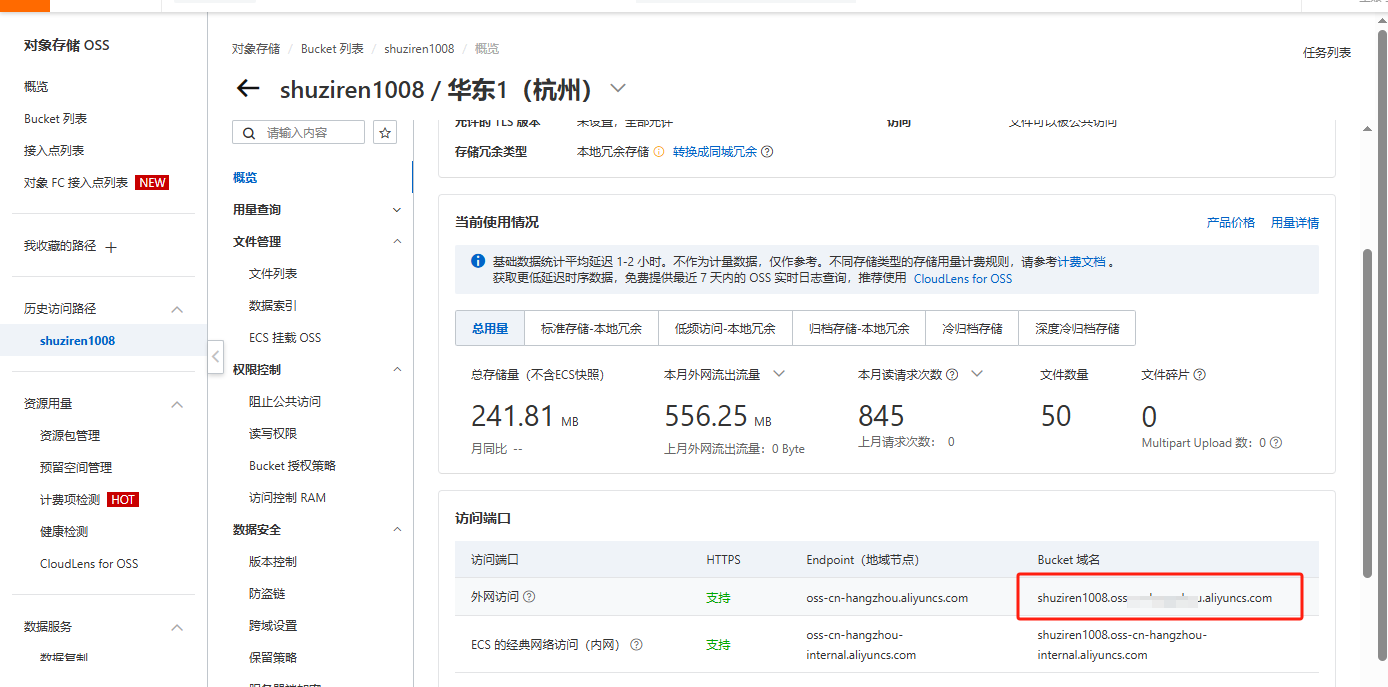Collapse the 资源用量 section
The image size is (1388, 687).
[177, 404]
